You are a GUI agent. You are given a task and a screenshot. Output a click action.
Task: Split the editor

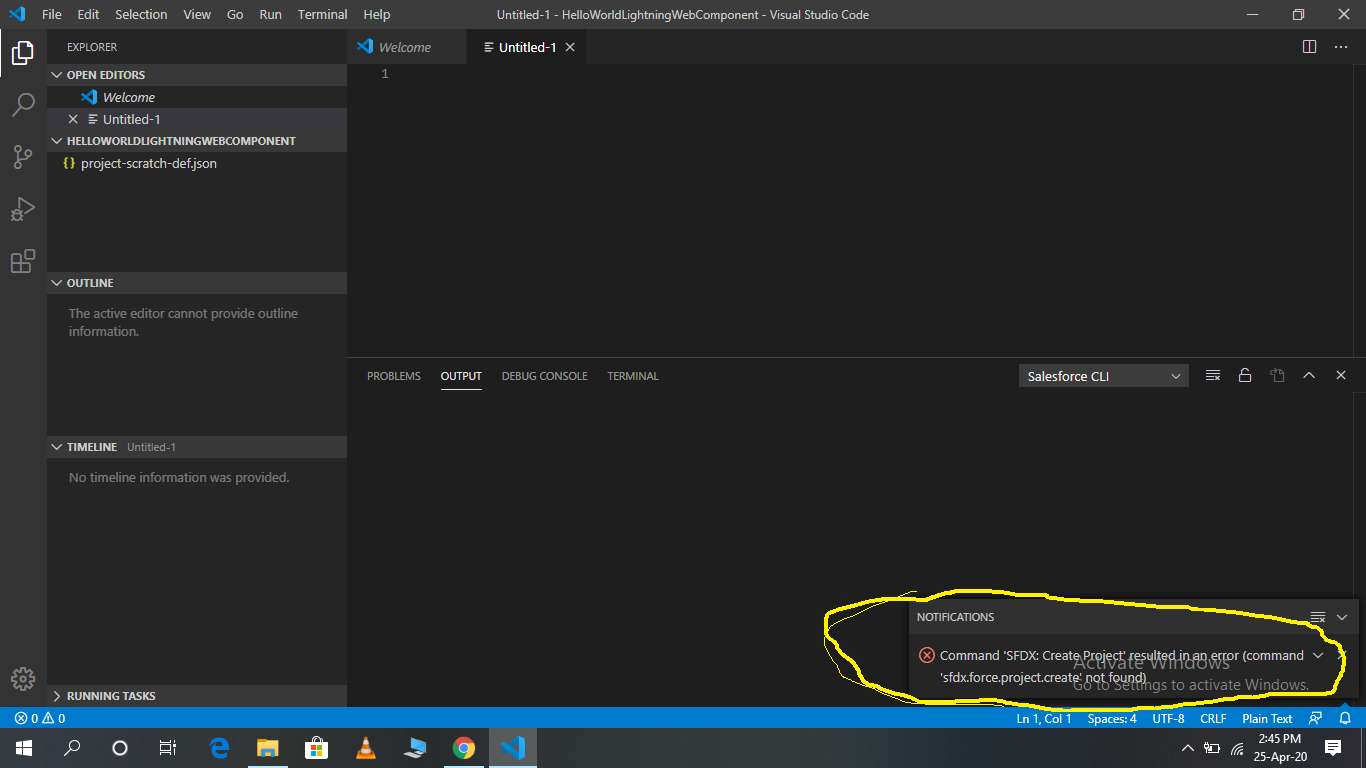click(x=1309, y=46)
